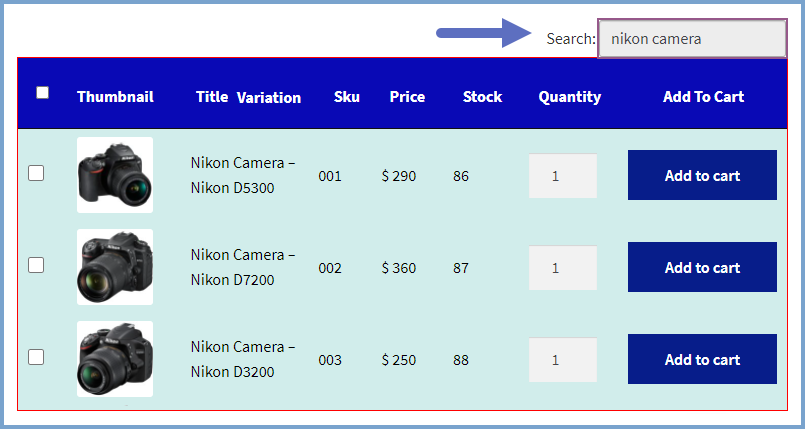This screenshot has height=429, width=805.
Task: Open the Nikon D7200 camera thumbnail
Action: tap(115, 267)
